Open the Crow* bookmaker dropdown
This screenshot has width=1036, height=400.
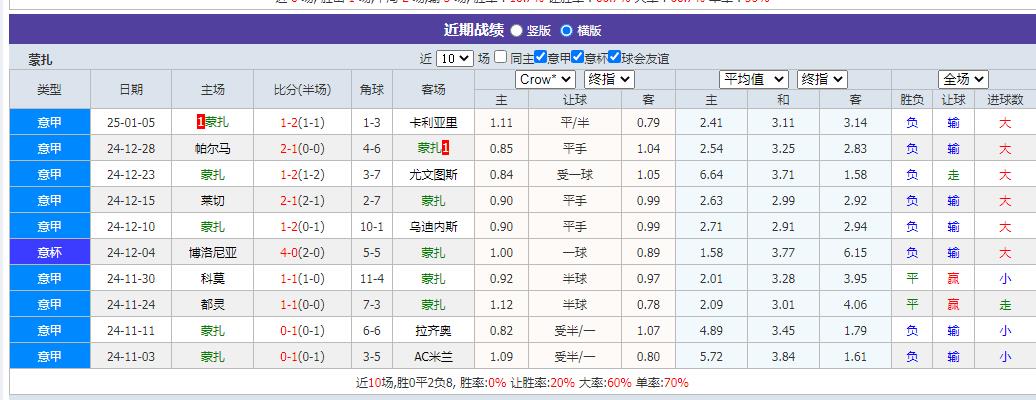[545, 79]
